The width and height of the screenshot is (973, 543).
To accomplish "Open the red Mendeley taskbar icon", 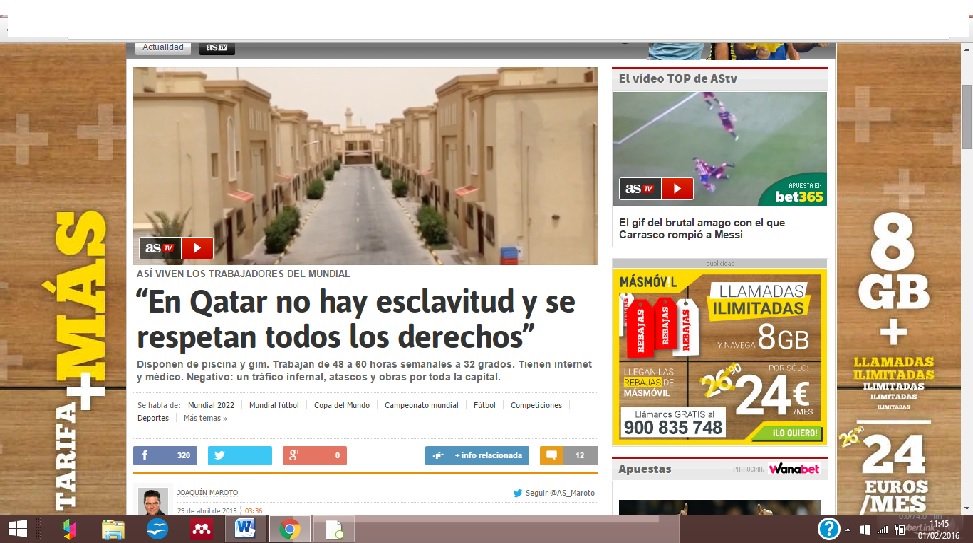I will pos(202,529).
